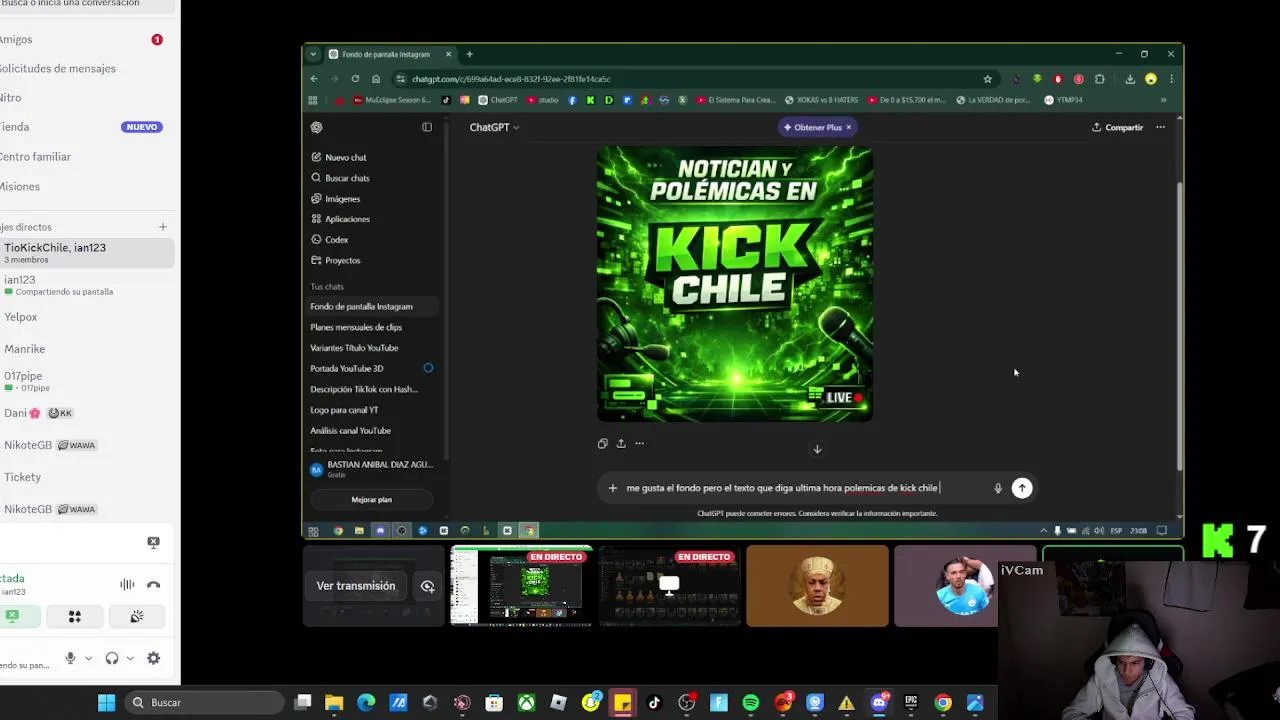The height and width of the screenshot is (720, 1280).
Task: Click the share/export icon under the generated image
Action: (621, 443)
